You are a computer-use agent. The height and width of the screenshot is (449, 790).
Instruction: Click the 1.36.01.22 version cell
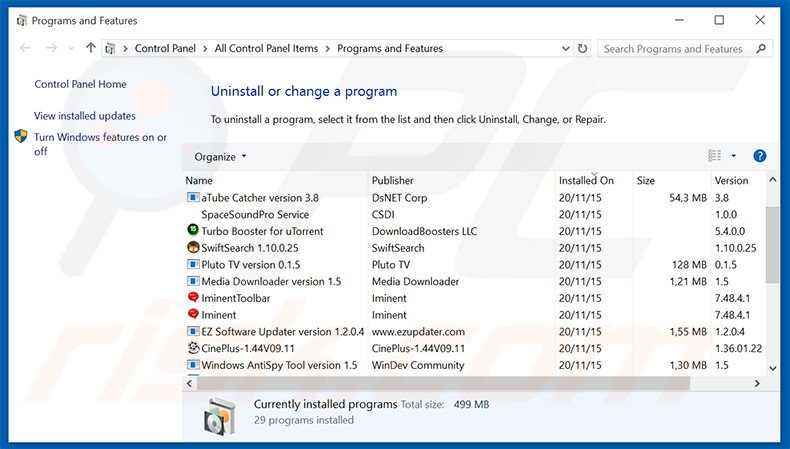coord(738,348)
